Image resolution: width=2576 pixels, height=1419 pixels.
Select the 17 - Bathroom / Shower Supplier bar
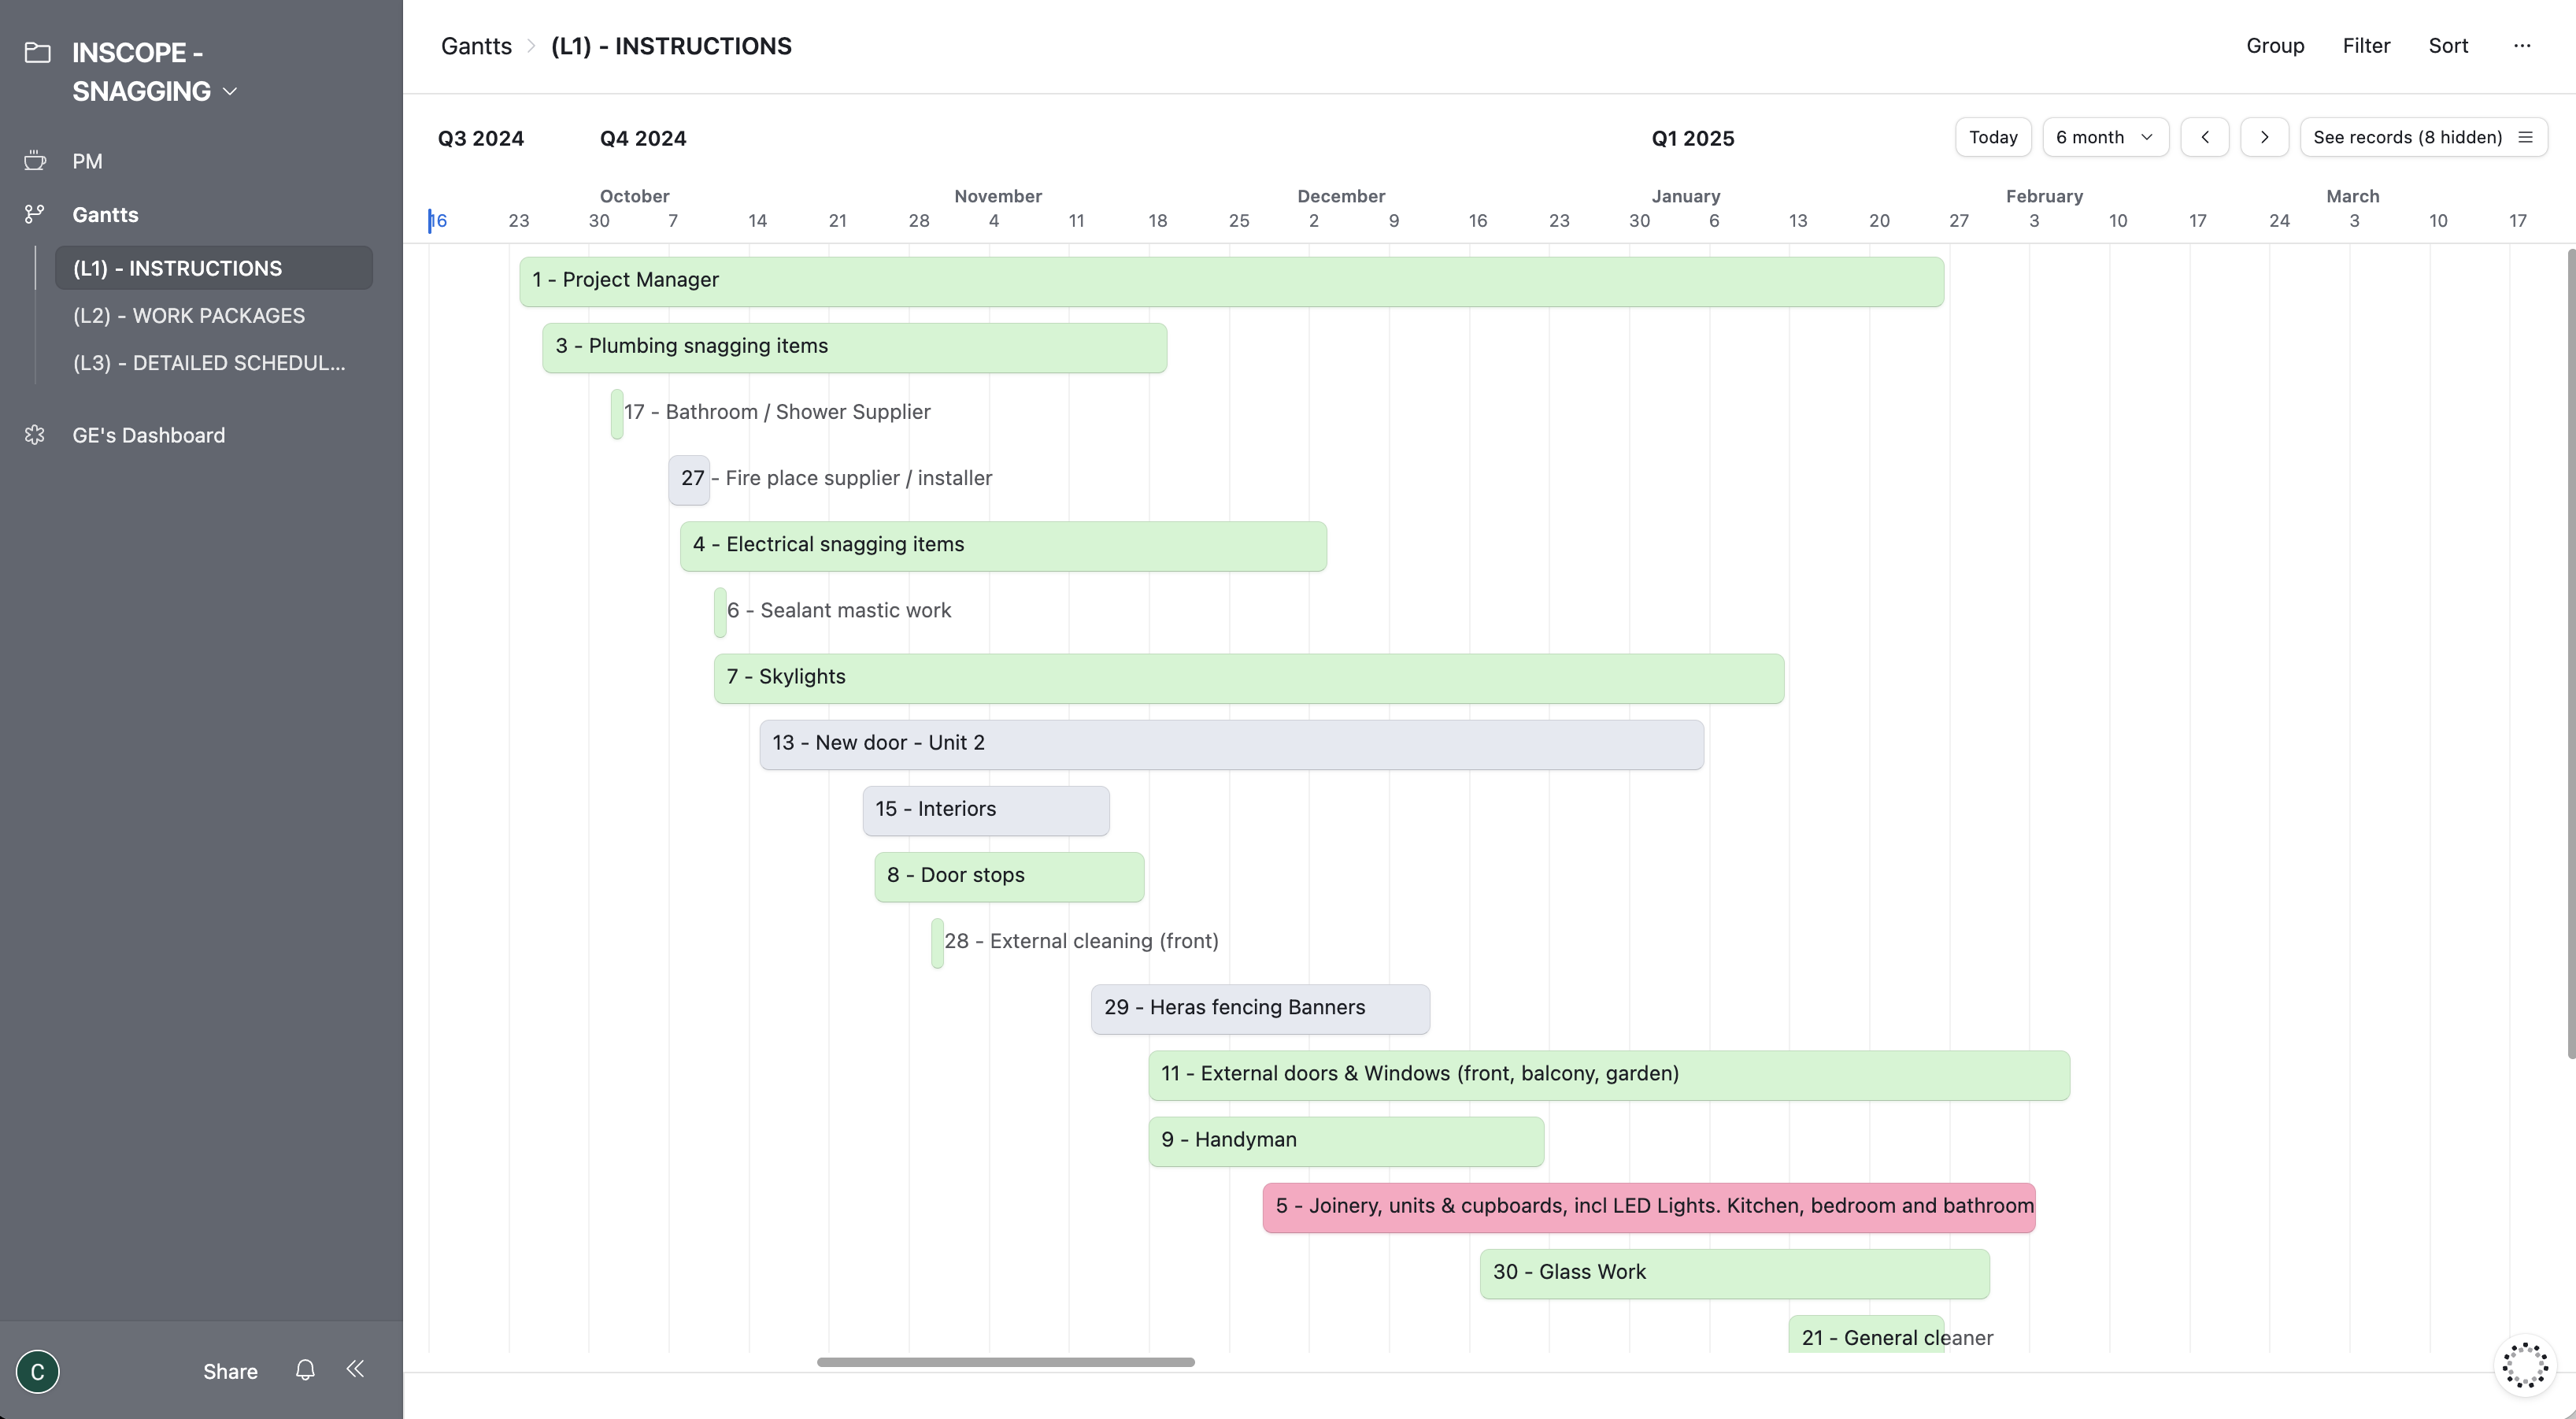[617, 413]
